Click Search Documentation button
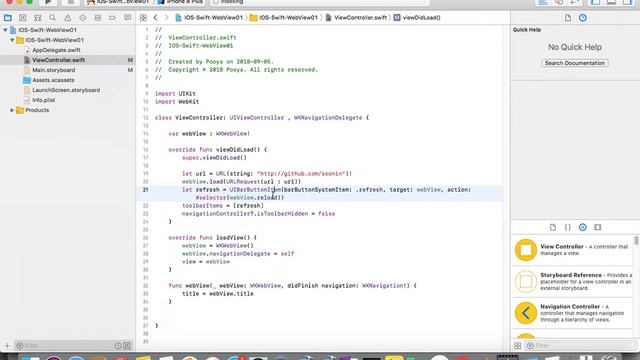Image resolution: width=640 pixels, height=360 pixels. coord(575,63)
